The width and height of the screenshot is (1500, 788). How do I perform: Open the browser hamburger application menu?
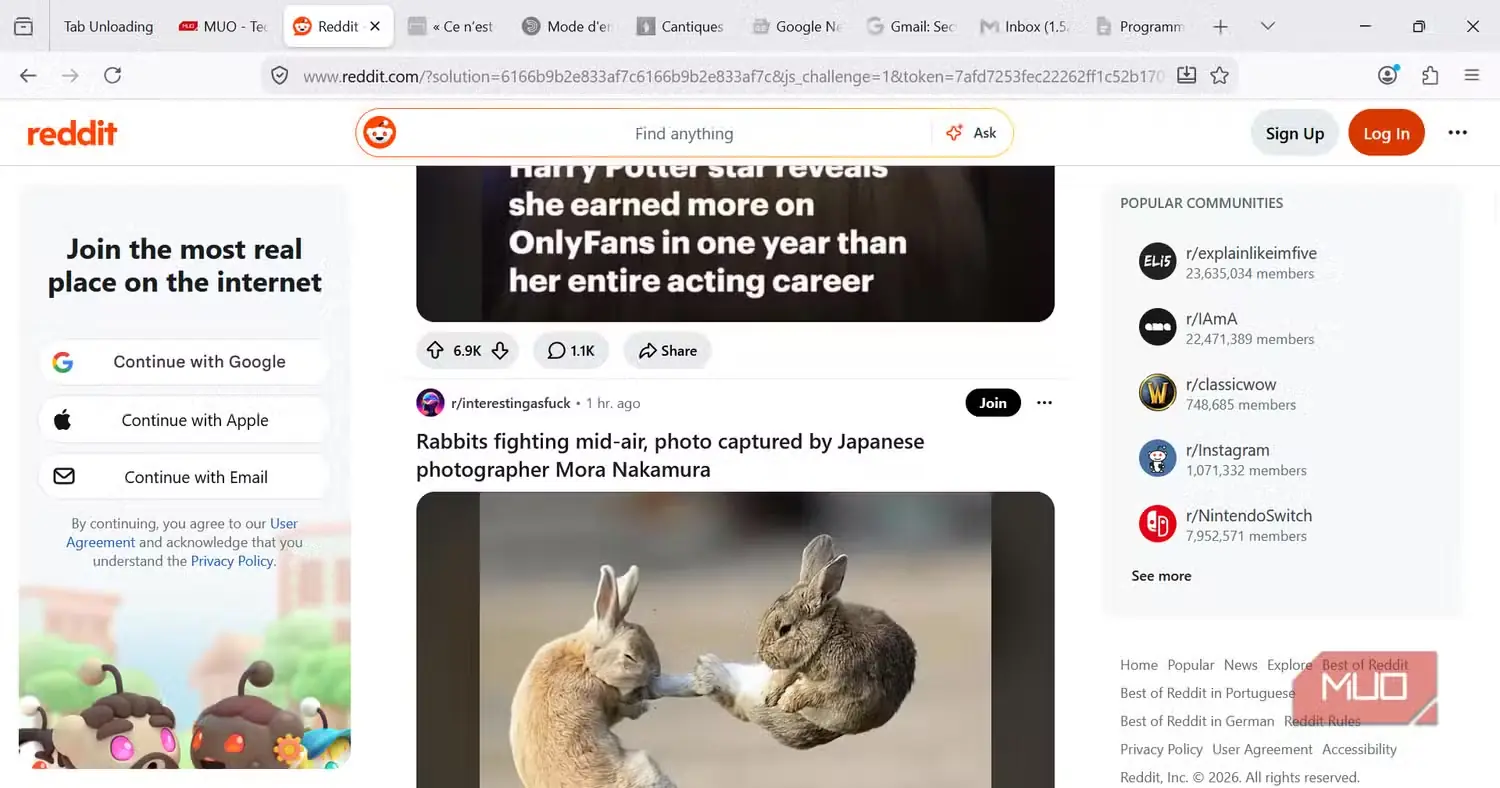[1472, 75]
